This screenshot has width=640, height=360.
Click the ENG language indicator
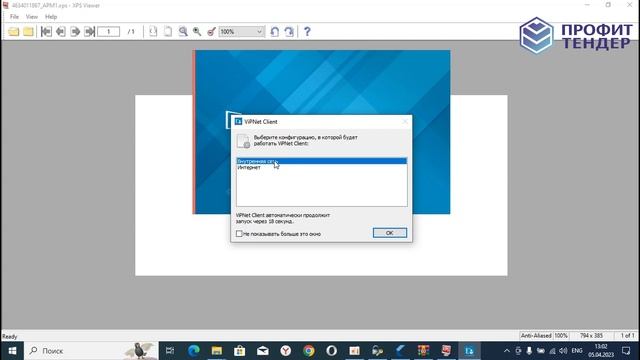[577, 351]
